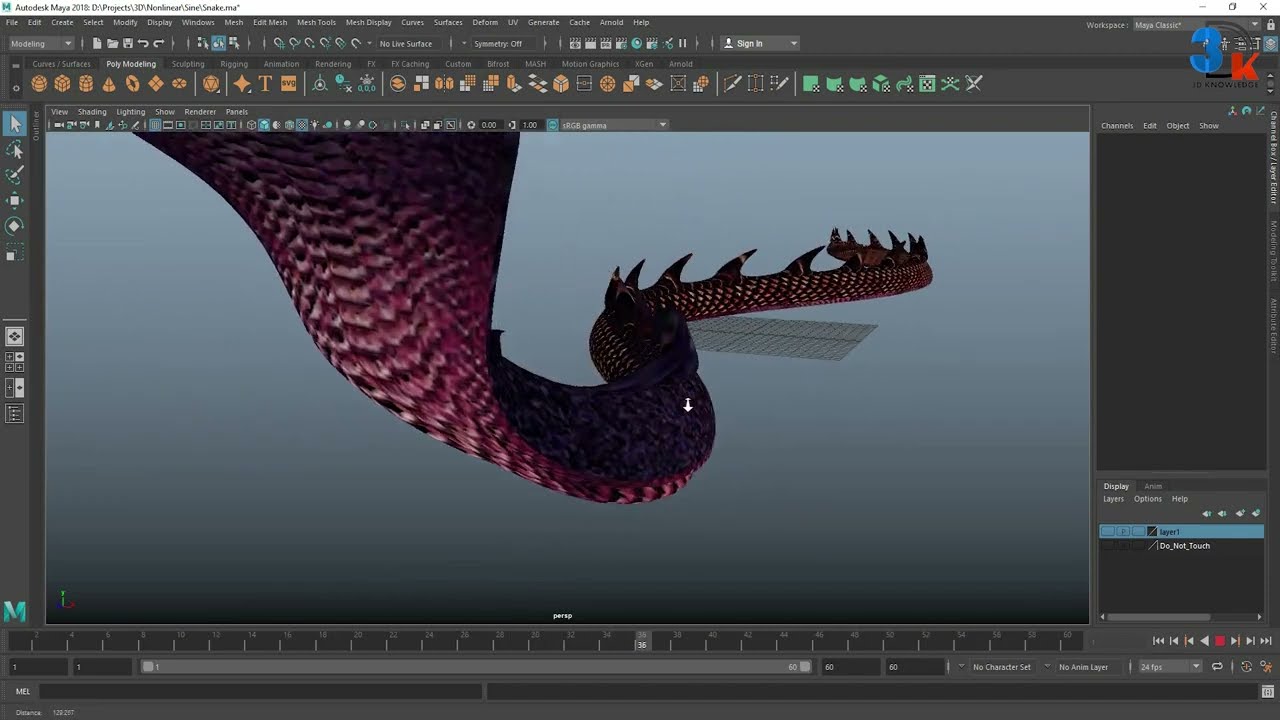1280x720 pixels.
Task: Click the layer1 color swatch
Action: pos(1152,532)
